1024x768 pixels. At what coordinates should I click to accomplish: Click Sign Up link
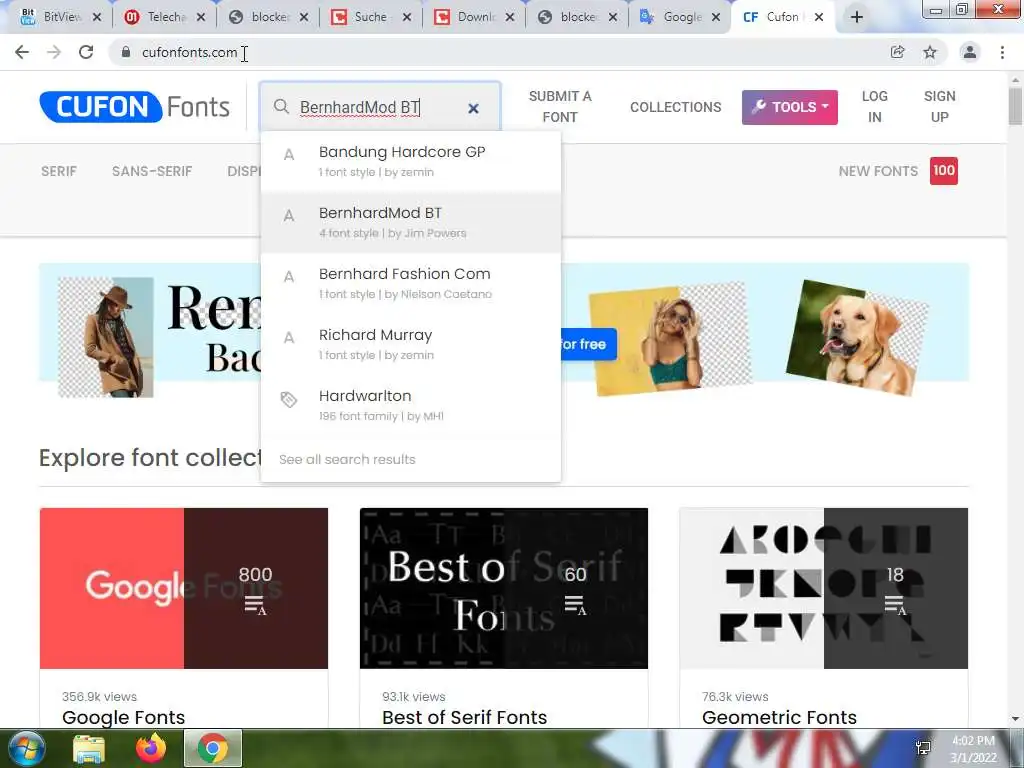click(x=939, y=106)
